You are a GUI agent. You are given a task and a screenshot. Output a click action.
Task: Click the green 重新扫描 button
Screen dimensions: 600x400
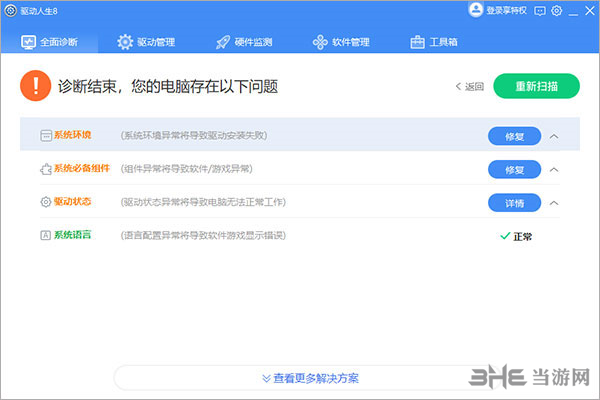536,86
